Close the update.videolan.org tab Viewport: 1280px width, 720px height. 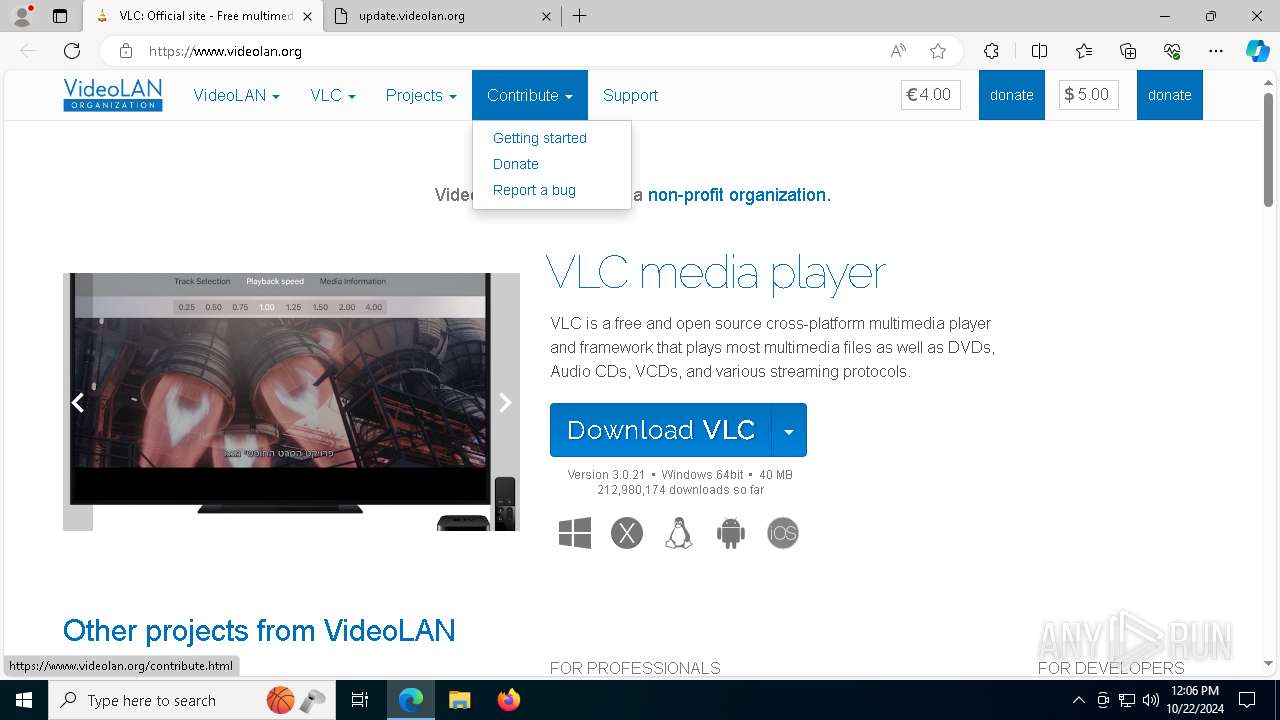point(546,16)
